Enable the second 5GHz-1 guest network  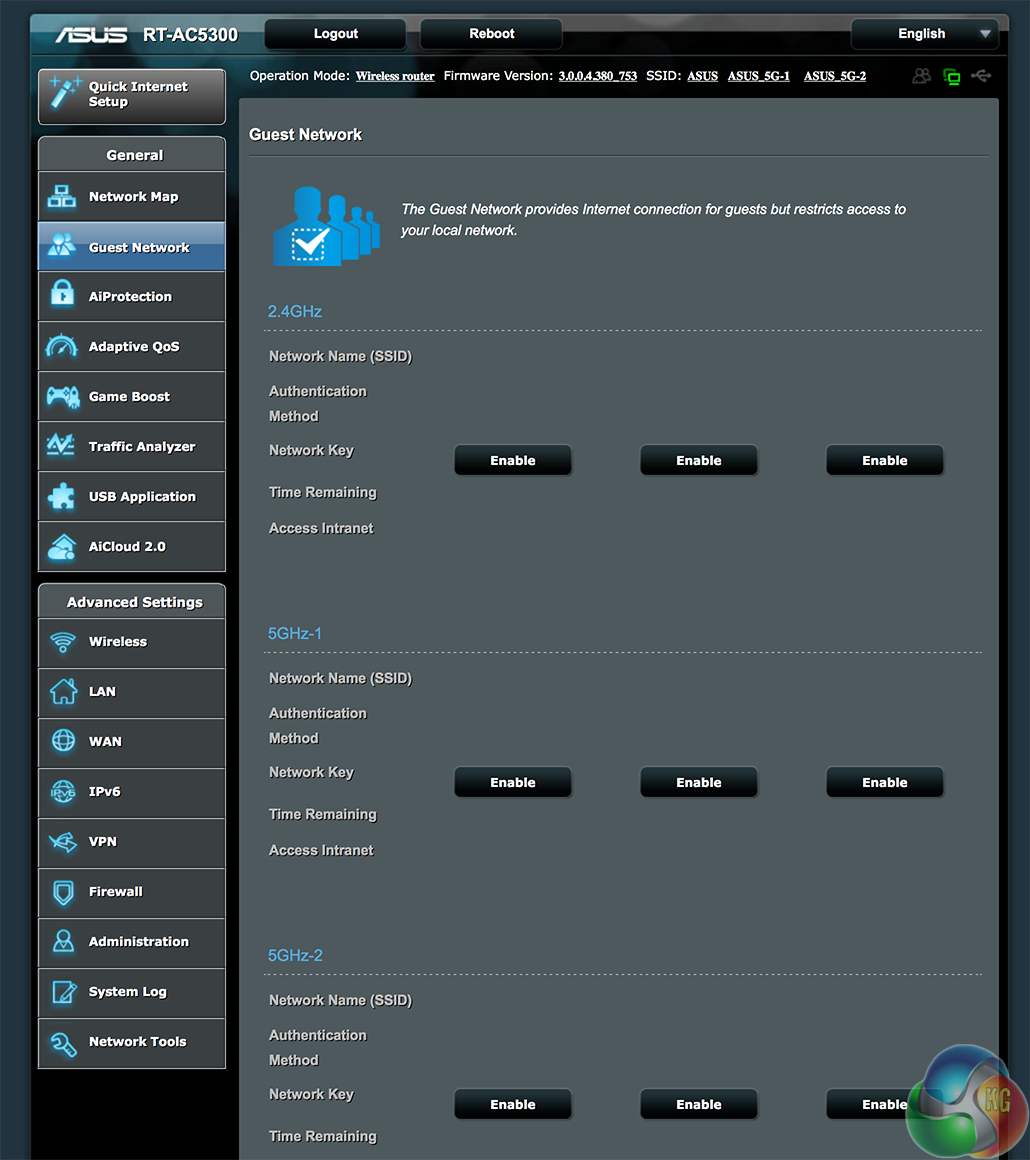coord(699,782)
